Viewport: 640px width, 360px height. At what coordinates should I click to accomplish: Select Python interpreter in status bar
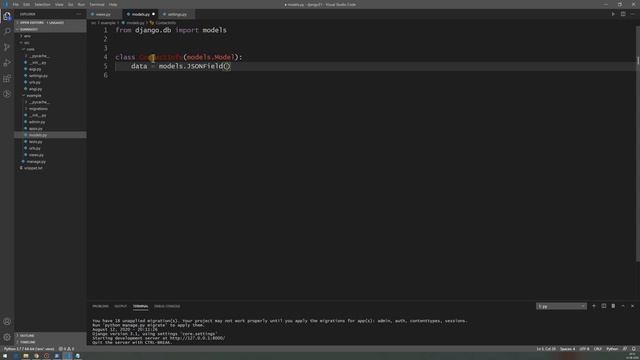click(29, 349)
